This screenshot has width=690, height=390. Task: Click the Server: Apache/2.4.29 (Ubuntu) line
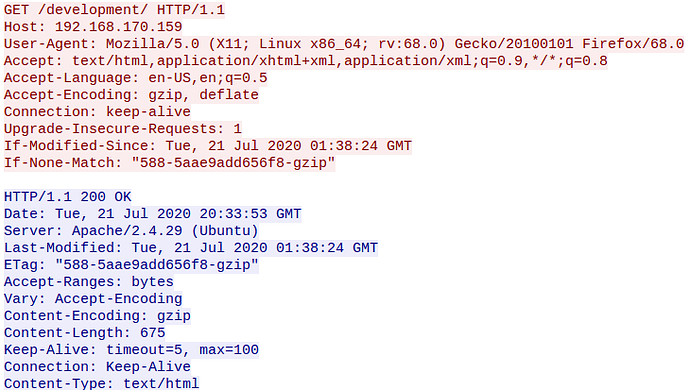click(131, 231)
